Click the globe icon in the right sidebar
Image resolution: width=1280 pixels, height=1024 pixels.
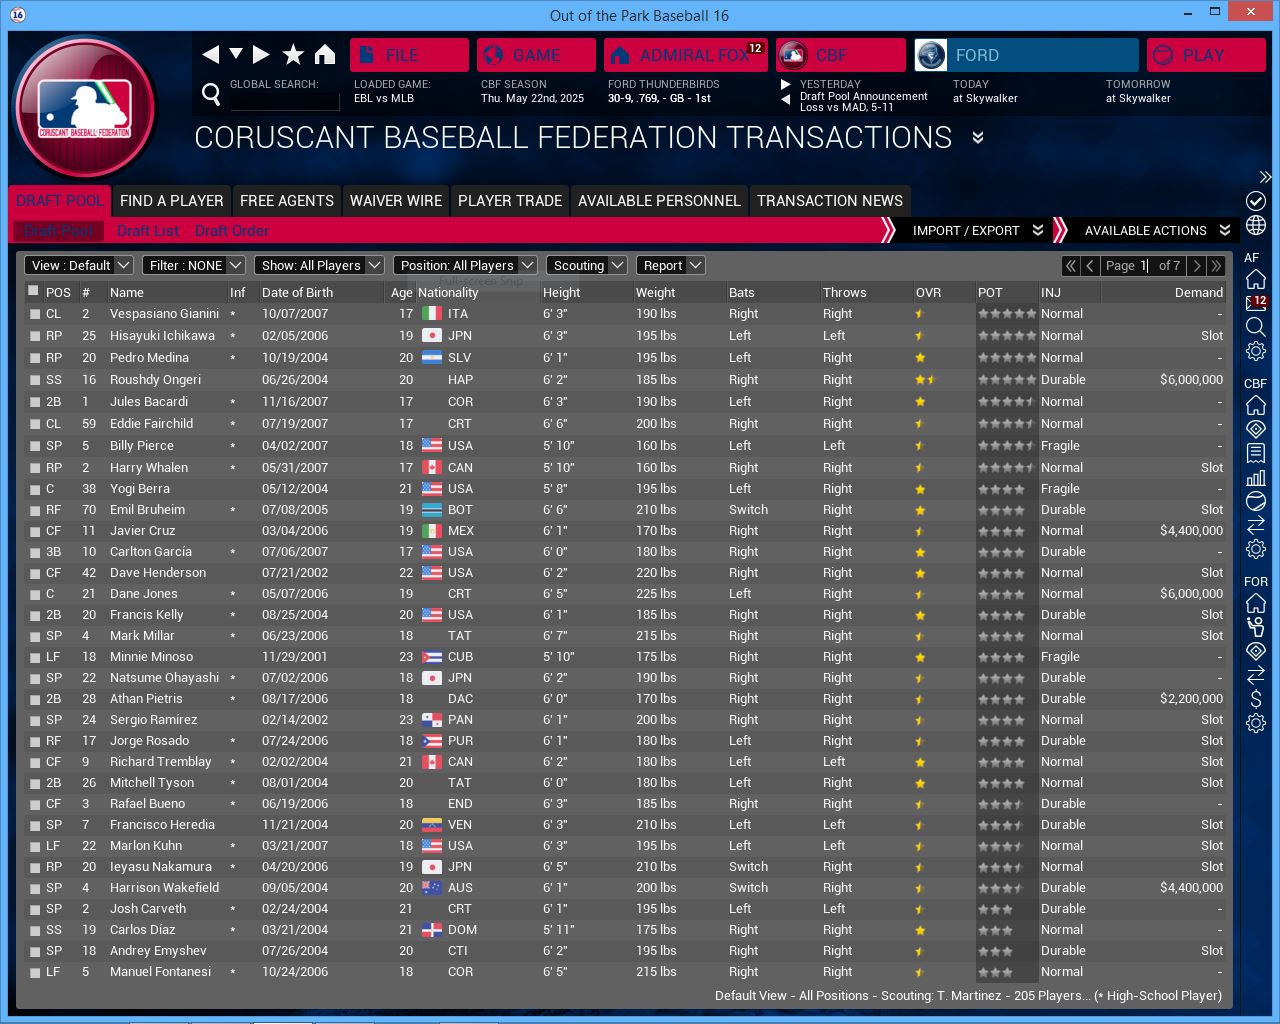(x=1256, y=225)
